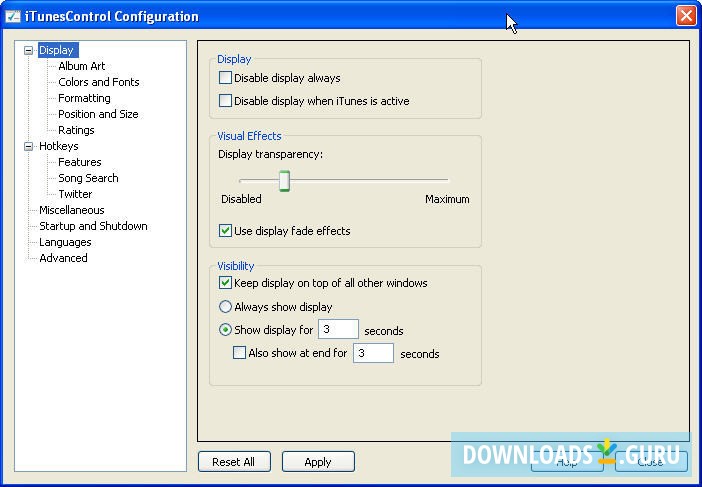Select Miscellaneous in the tree
This screenshot has width=702, height=487.
tap(72, 210)
